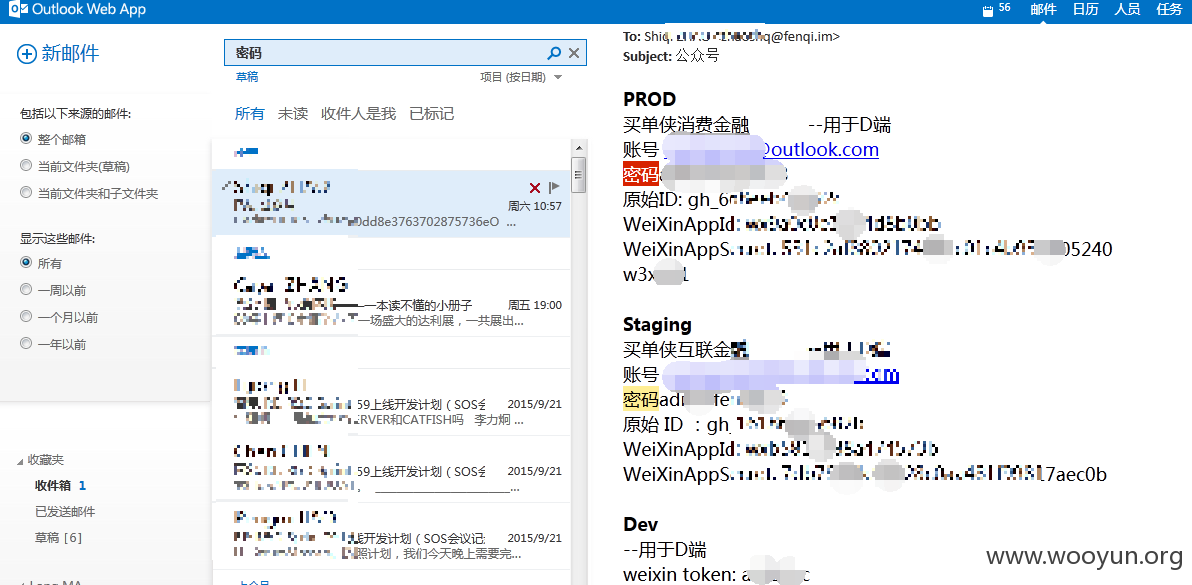
Task: Clear the search with the X icon
Action: coord(574,52)
